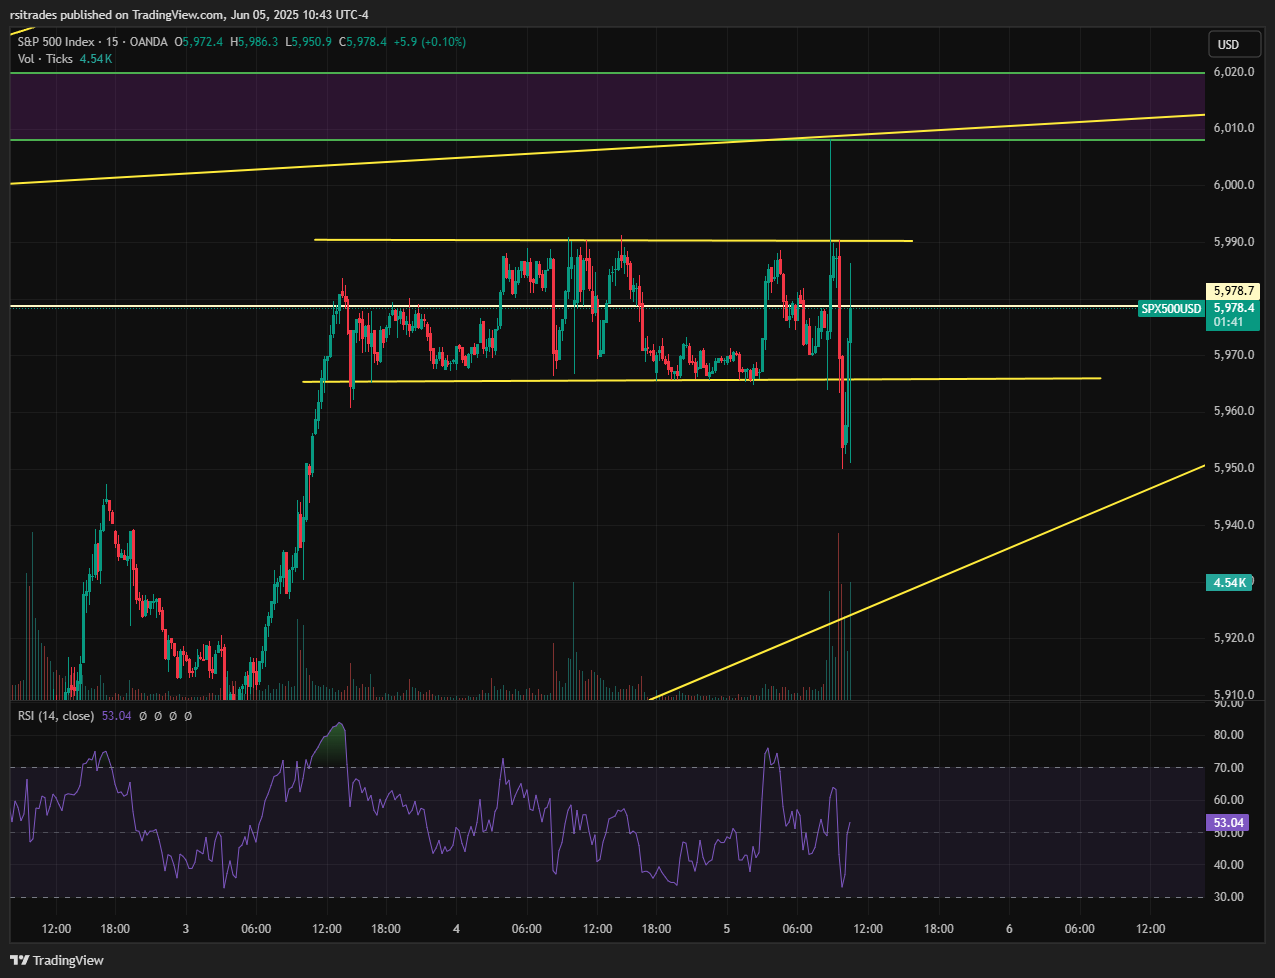The width and height of the screenshot is (1275, 978).
Task: Click the open value O5,972.4
Action: [200, 42]
